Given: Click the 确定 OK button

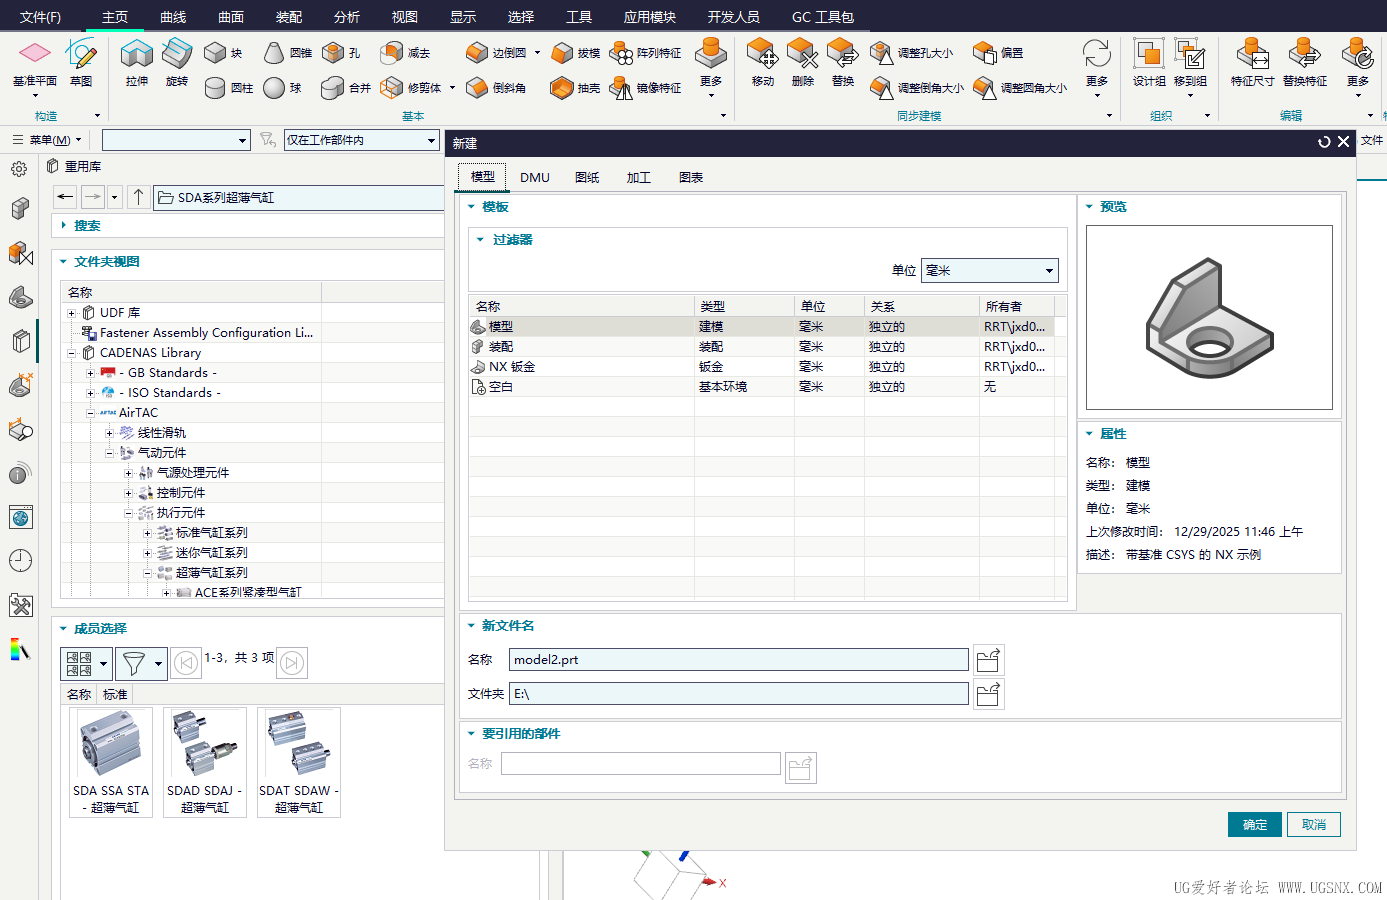Looking at the screenshot, I should (x=1254, y=825).
